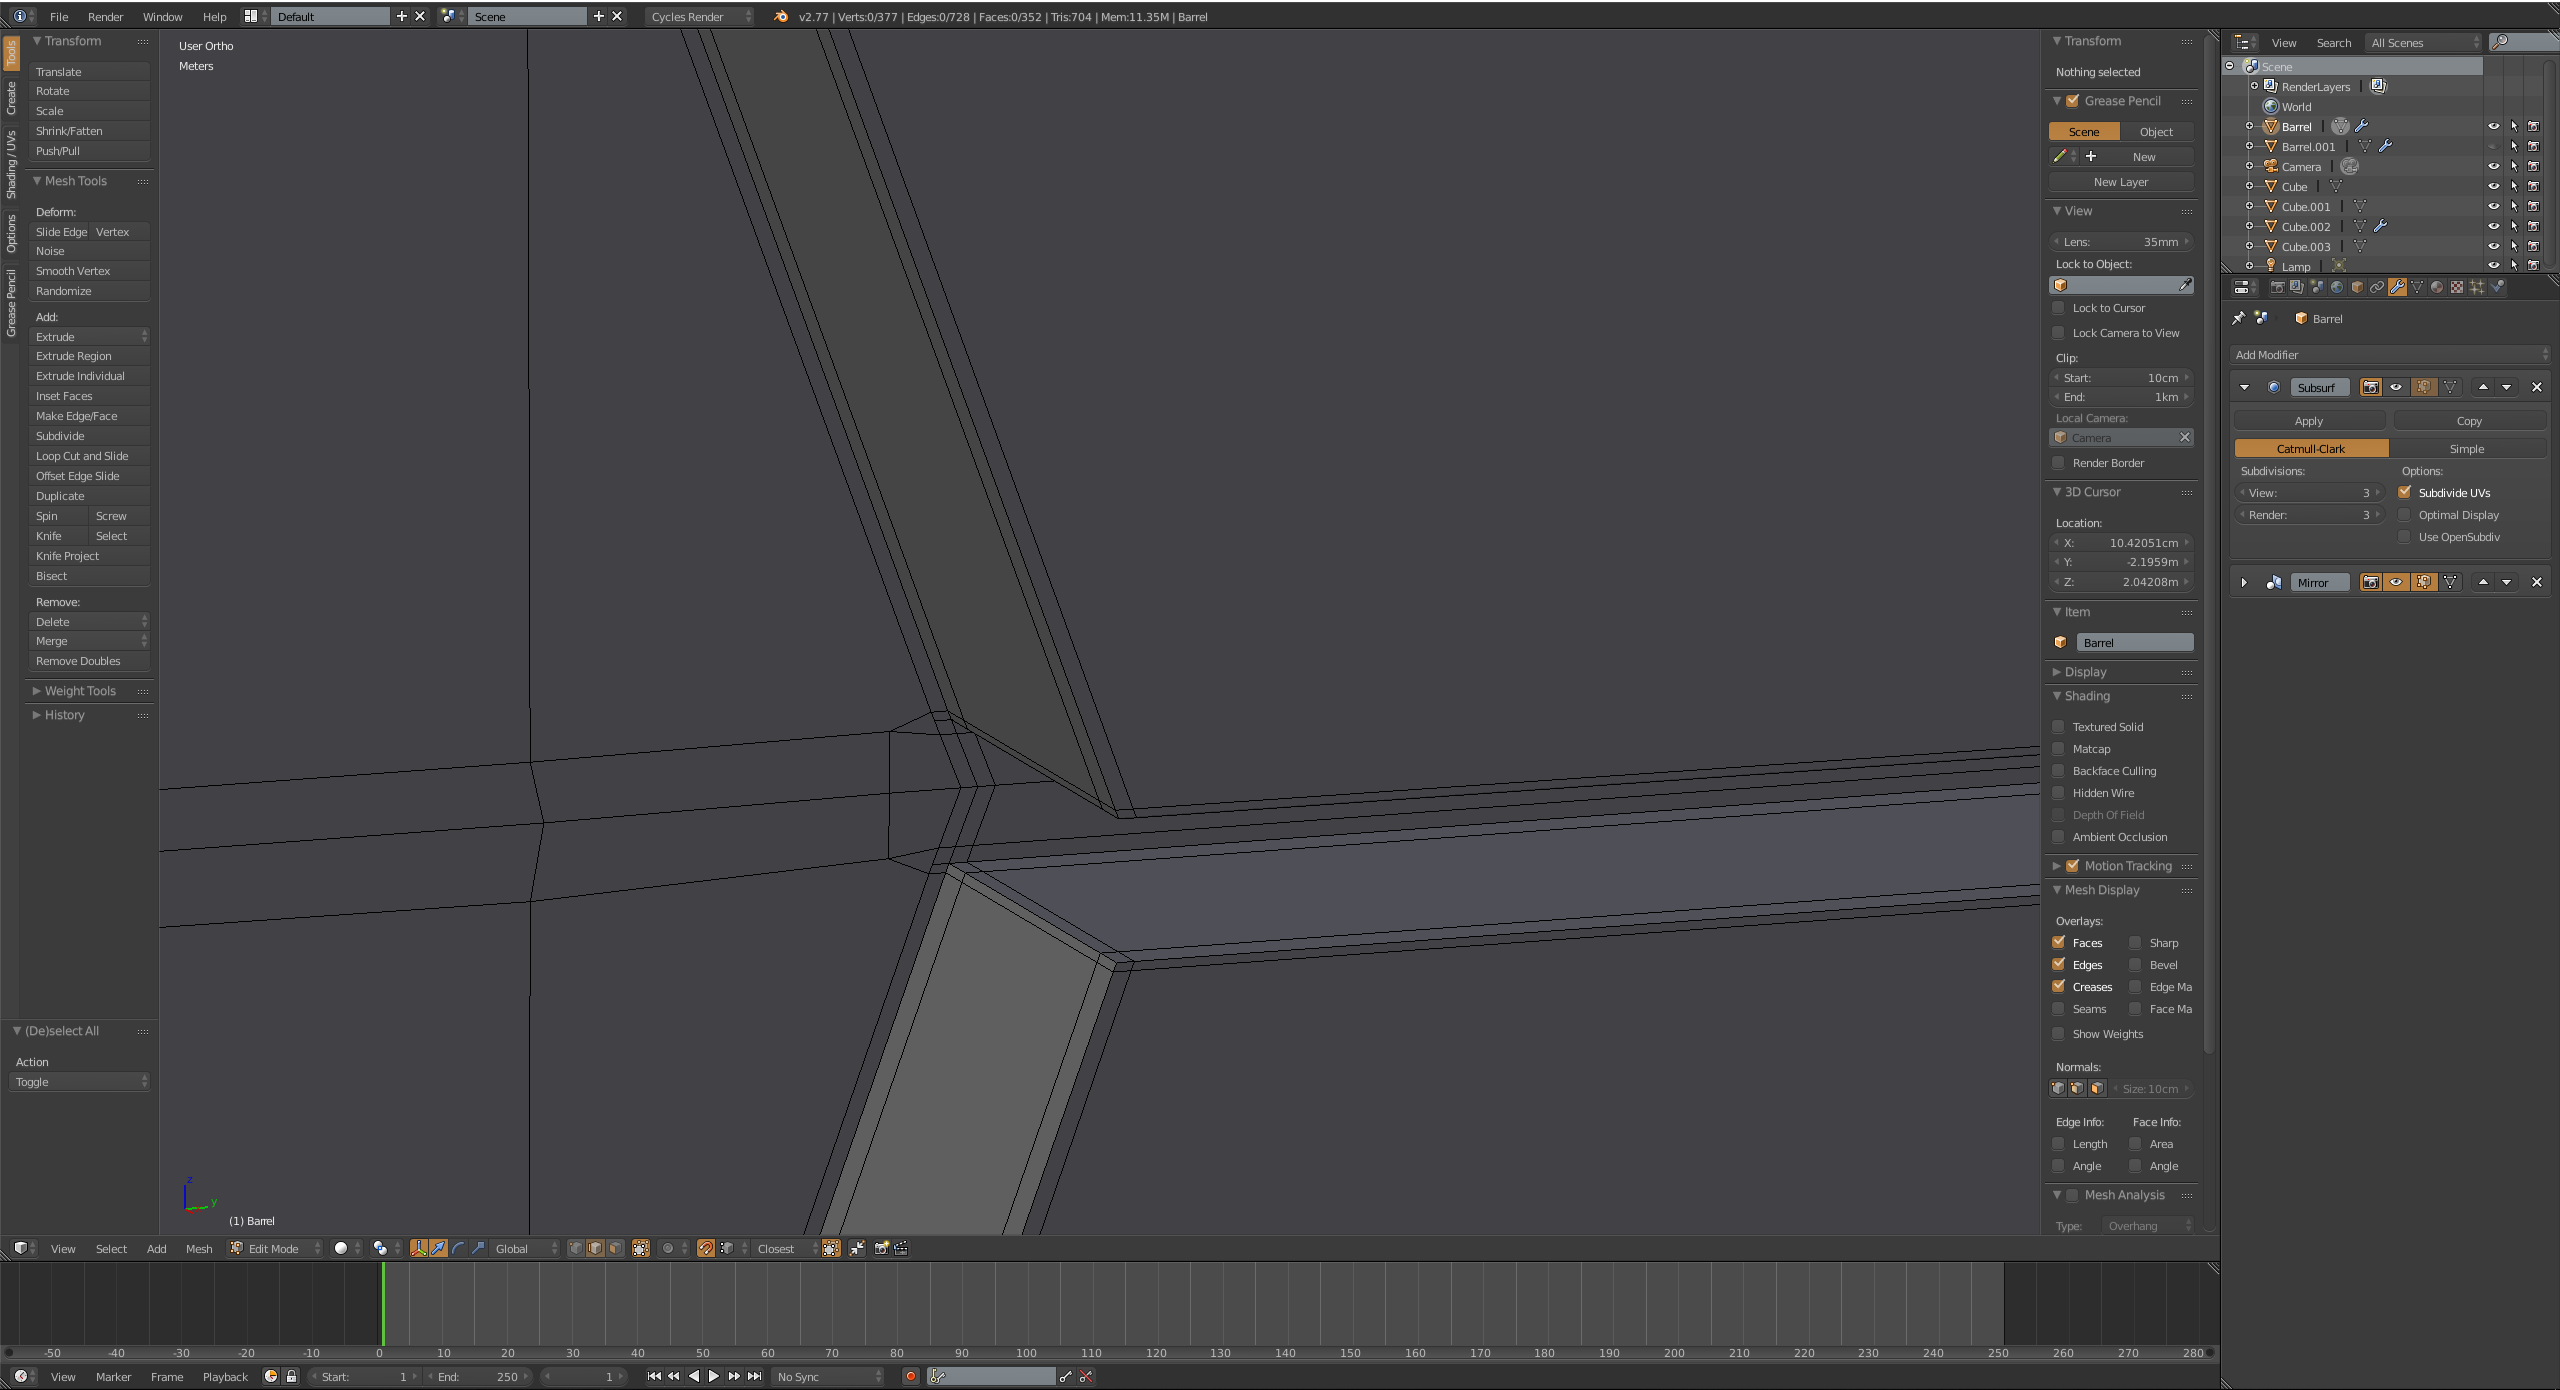Open the Particles properties tab
Viewport: 2560px width, 1390px height.
2477,287
